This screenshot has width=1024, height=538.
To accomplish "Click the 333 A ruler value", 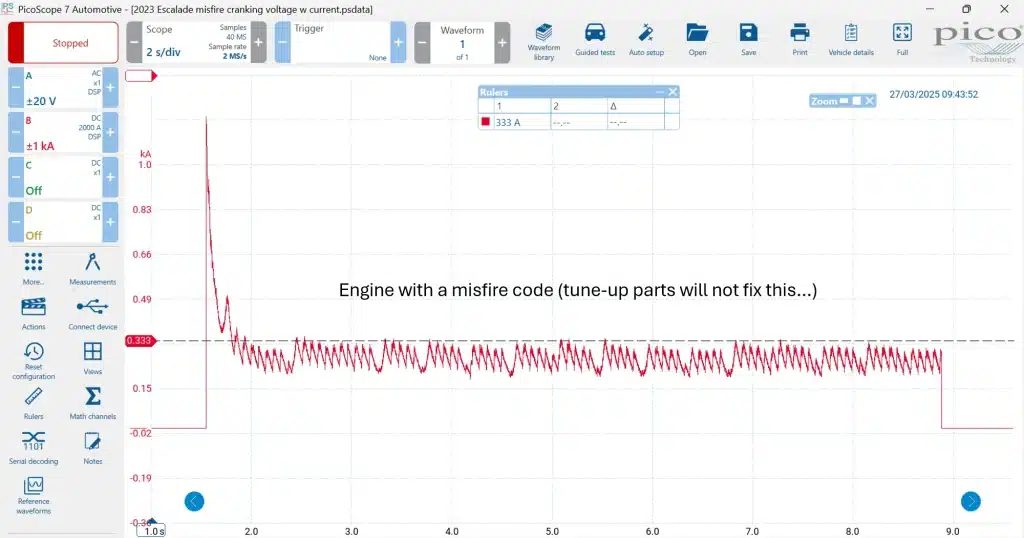I will pyautogui.click(x=508, y=122).
